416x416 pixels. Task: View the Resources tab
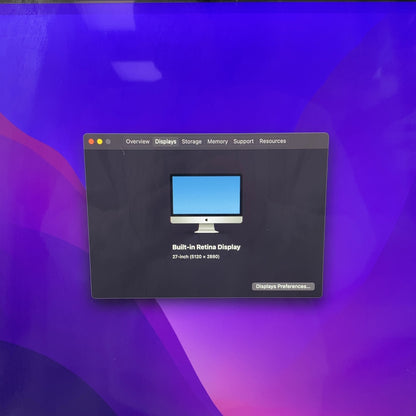click(x=272, y=141)
